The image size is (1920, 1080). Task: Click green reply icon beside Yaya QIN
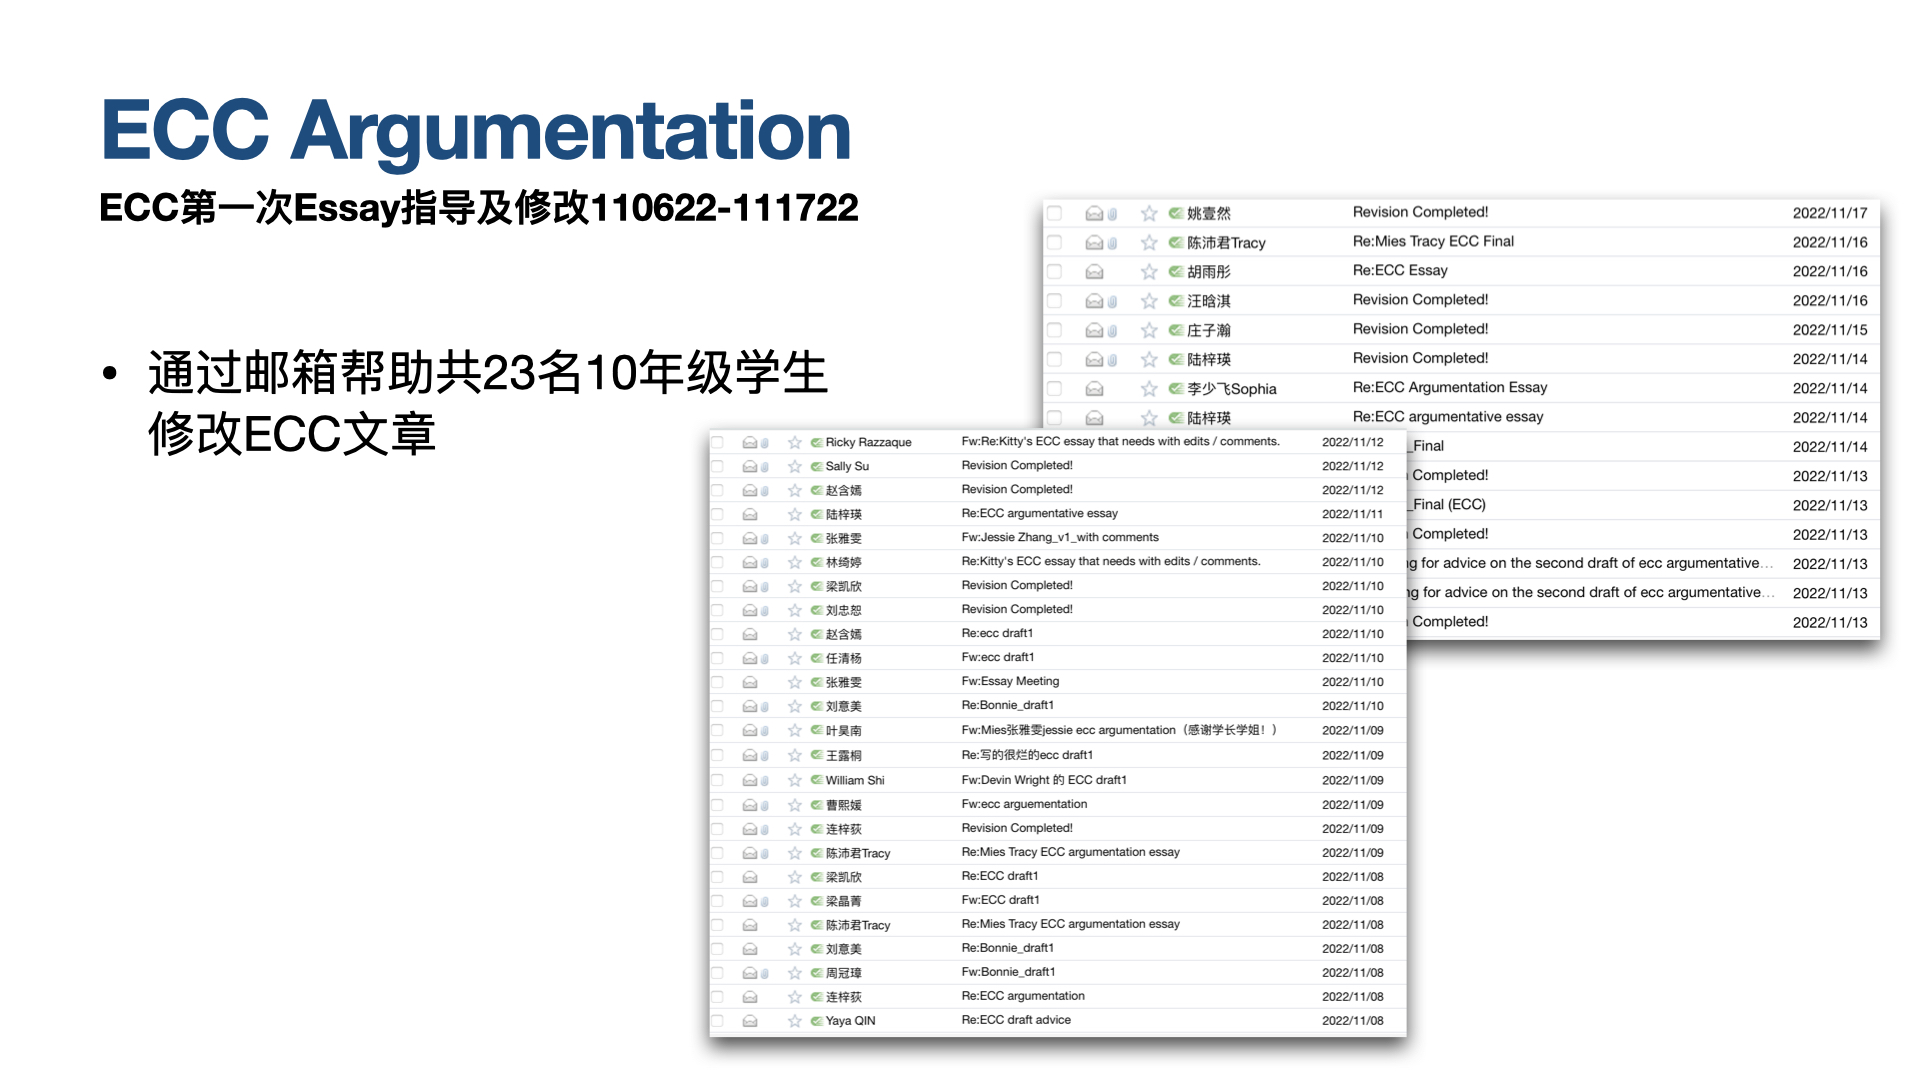(x=816, y=1021)
